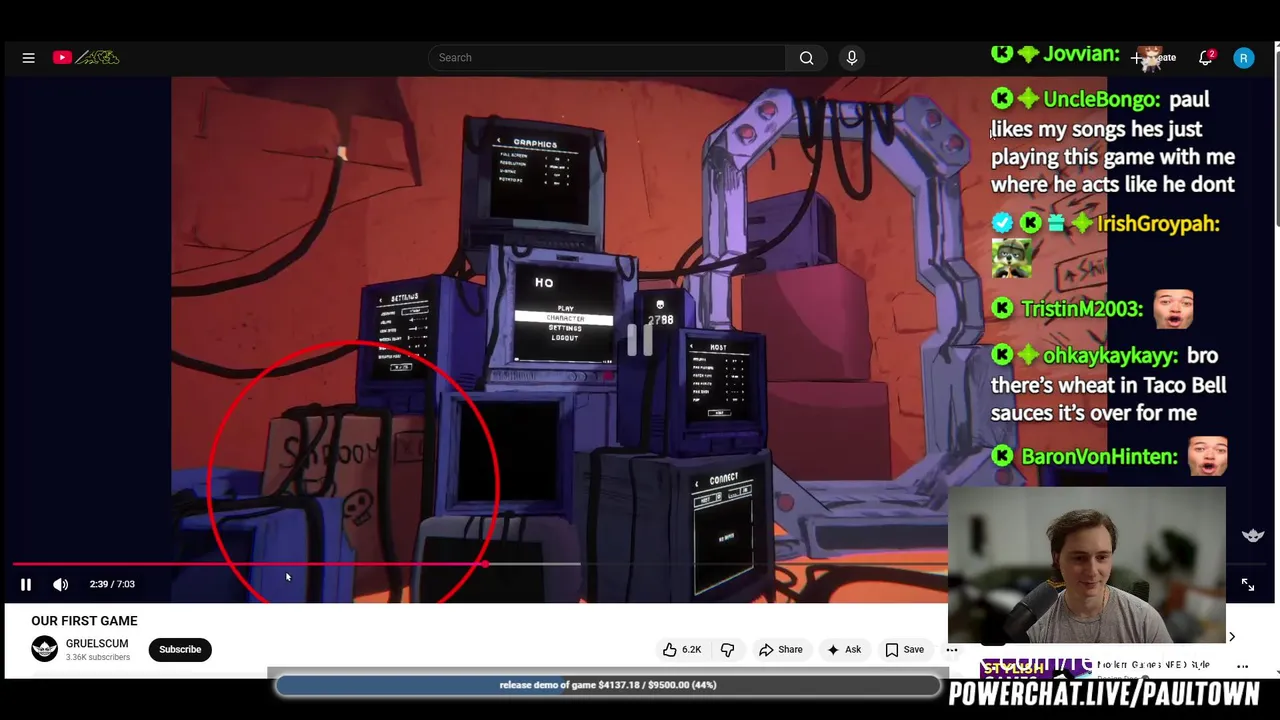Mute the video volume speaker icon
The width and height of the screenshot is (1280, 720).
tap(61, 584)
